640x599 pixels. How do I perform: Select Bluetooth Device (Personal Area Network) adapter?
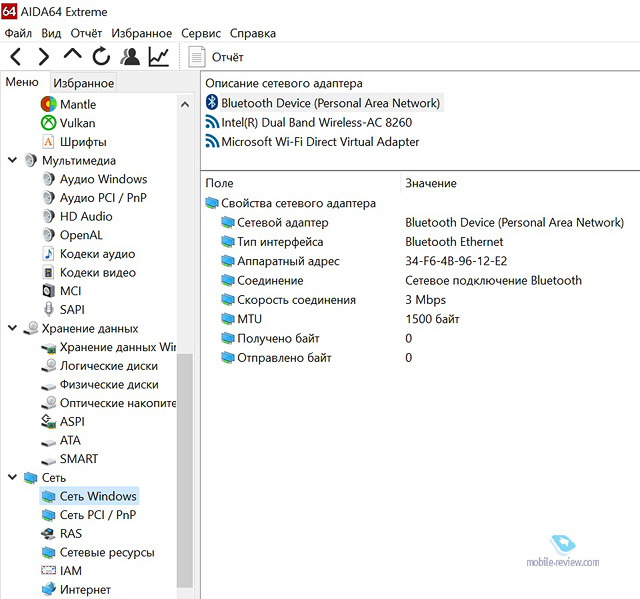coord(329,103)
